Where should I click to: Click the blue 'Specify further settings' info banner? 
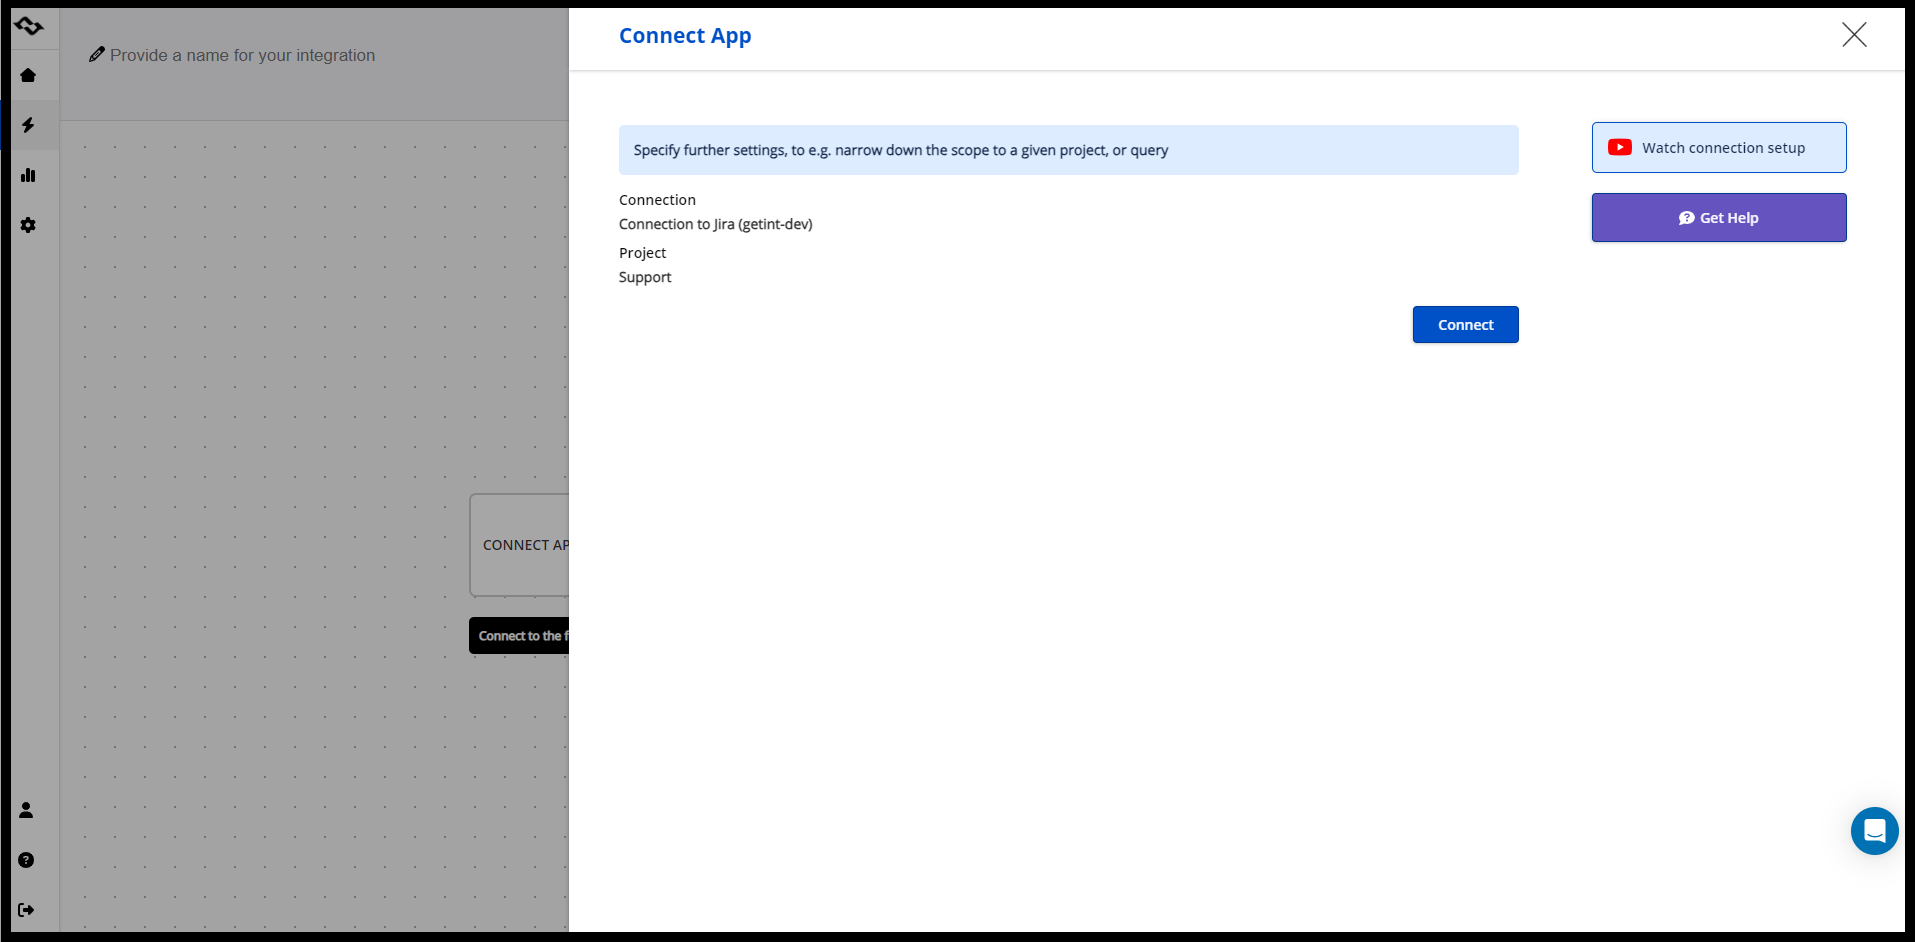1067,150
